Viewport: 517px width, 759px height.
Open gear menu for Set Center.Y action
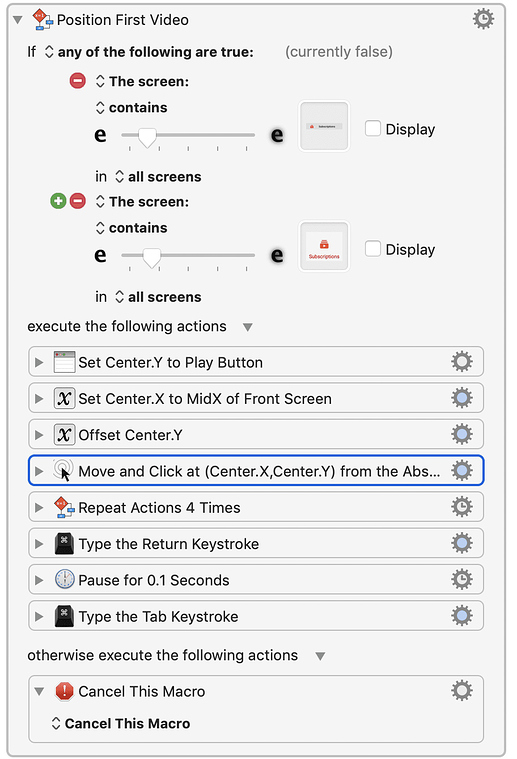click(x=461, y=362)
